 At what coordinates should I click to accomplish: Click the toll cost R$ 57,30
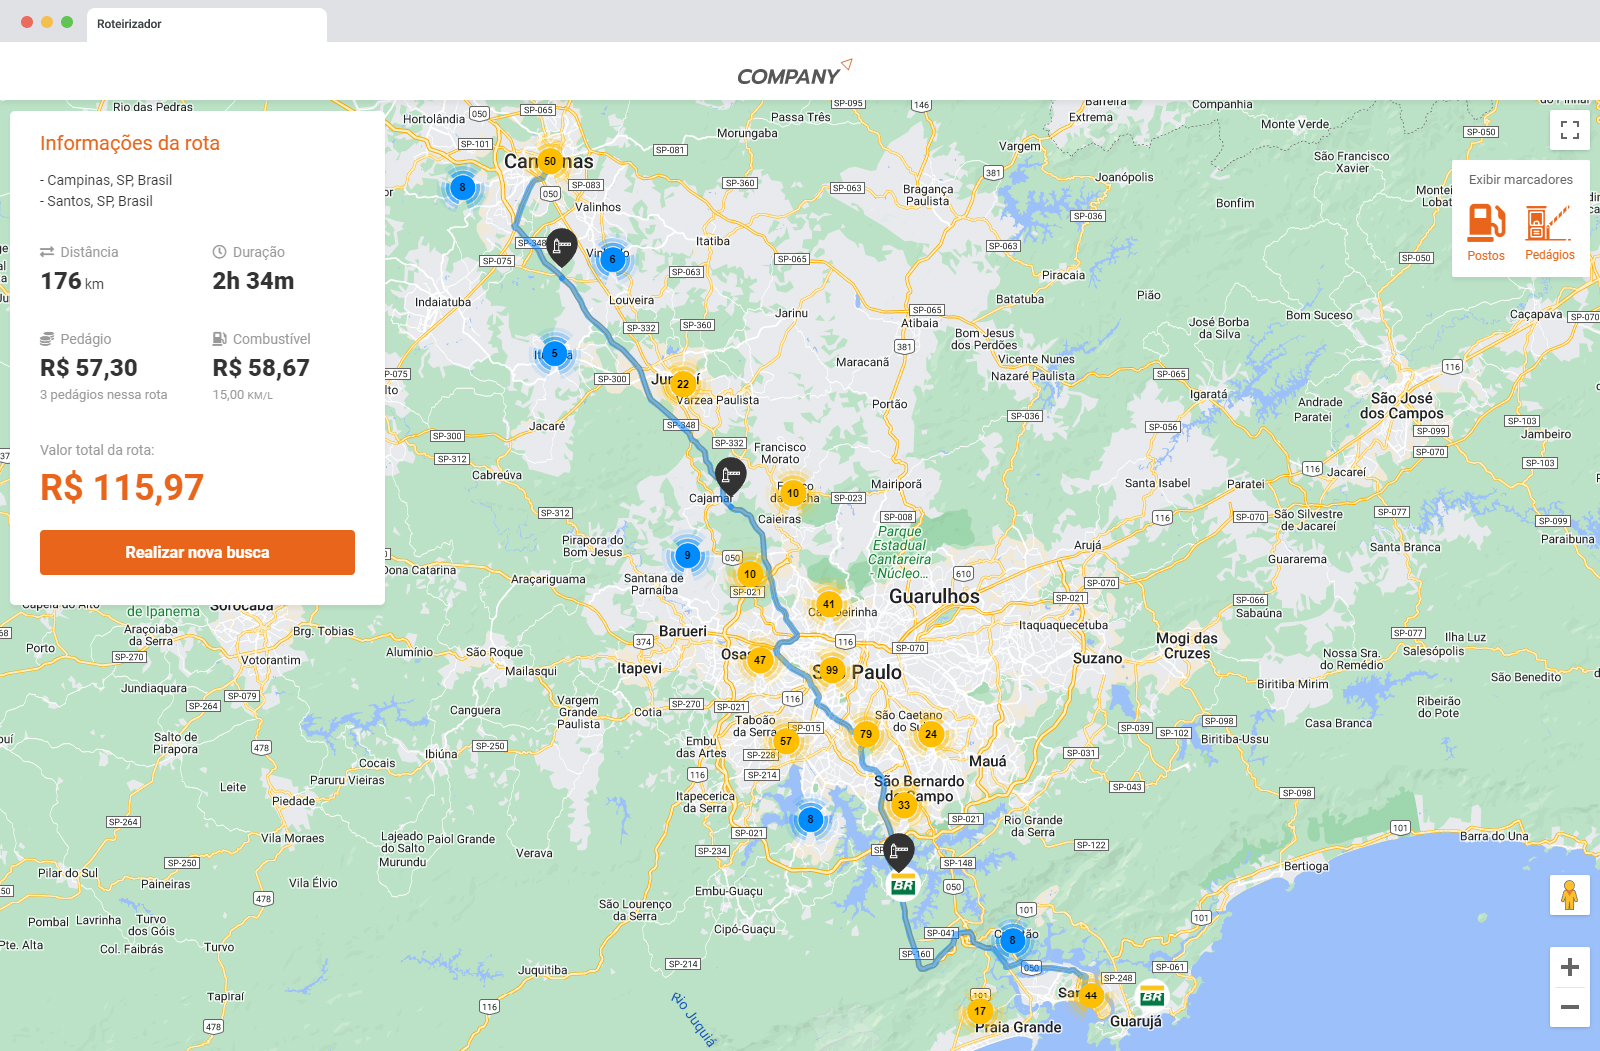pyautogui.click(x=89, y=368)
